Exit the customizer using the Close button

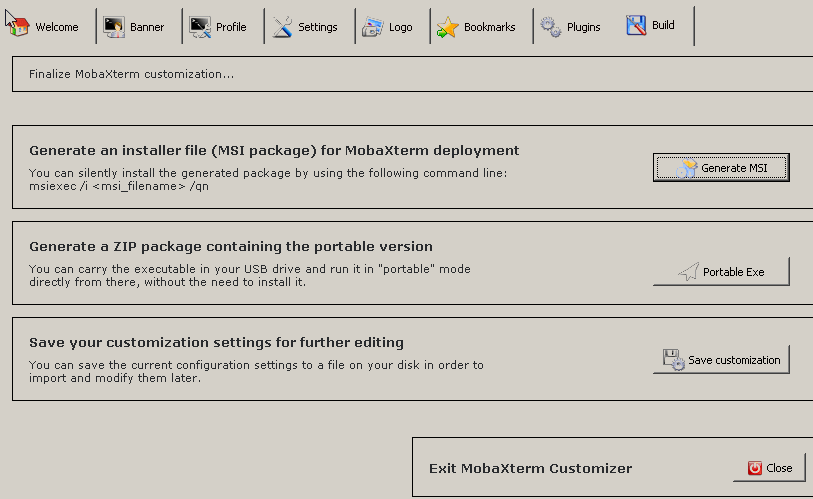768,468
